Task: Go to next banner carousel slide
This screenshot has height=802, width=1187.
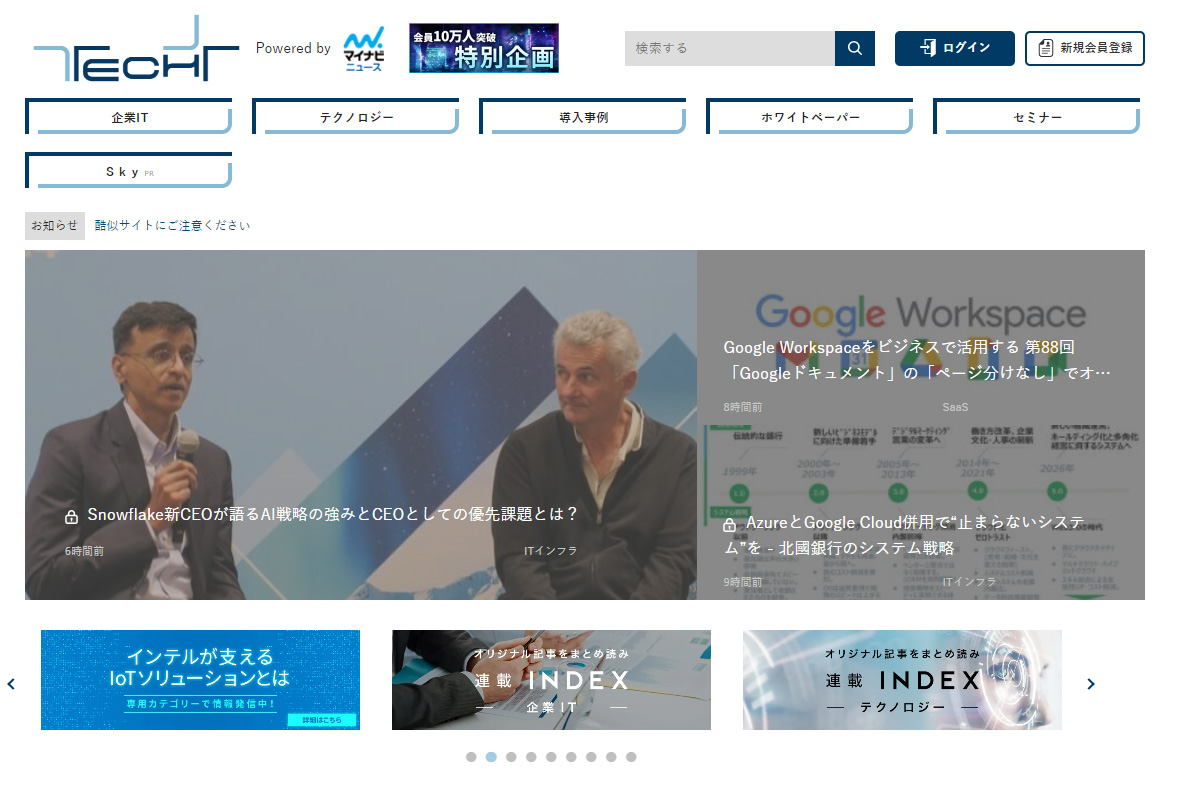Action: [x=1091, y=684]
